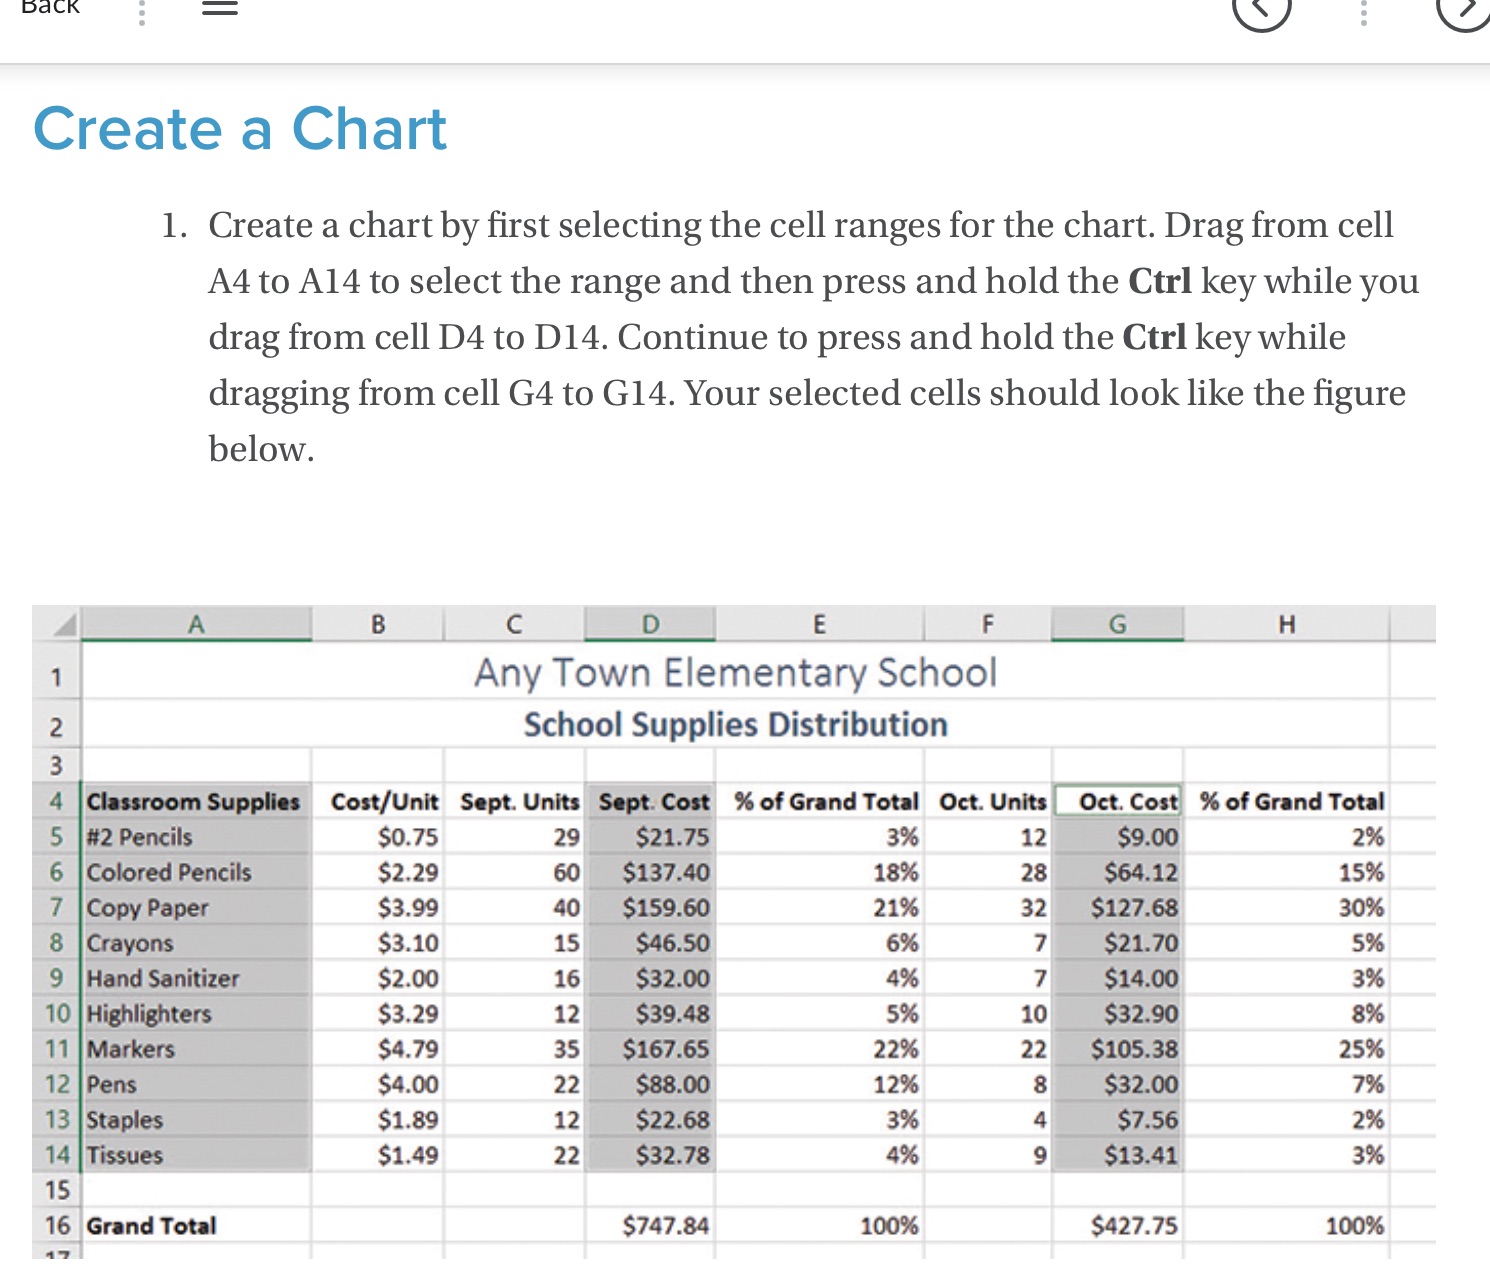This screenshot has height=1275, width=1490.
Task: Select column header G in the figure
Action: click(1116, 623)
